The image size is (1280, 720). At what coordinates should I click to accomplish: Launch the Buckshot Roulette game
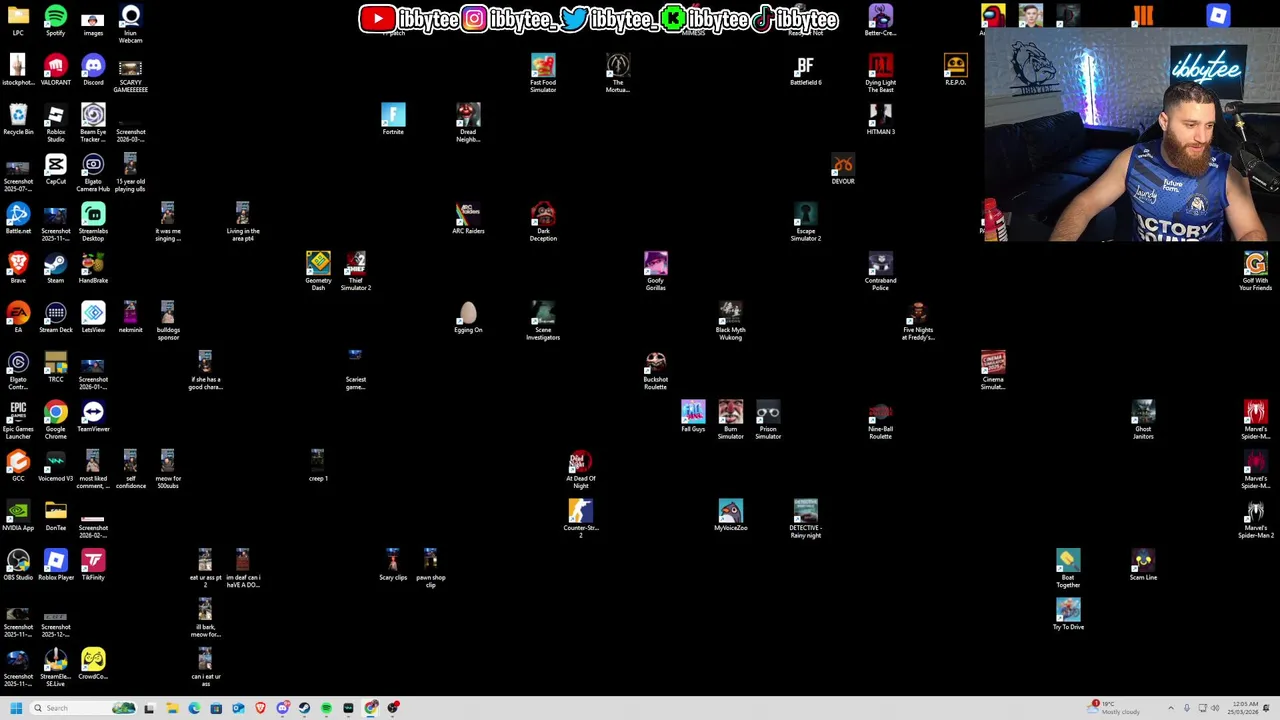(655, 371)
